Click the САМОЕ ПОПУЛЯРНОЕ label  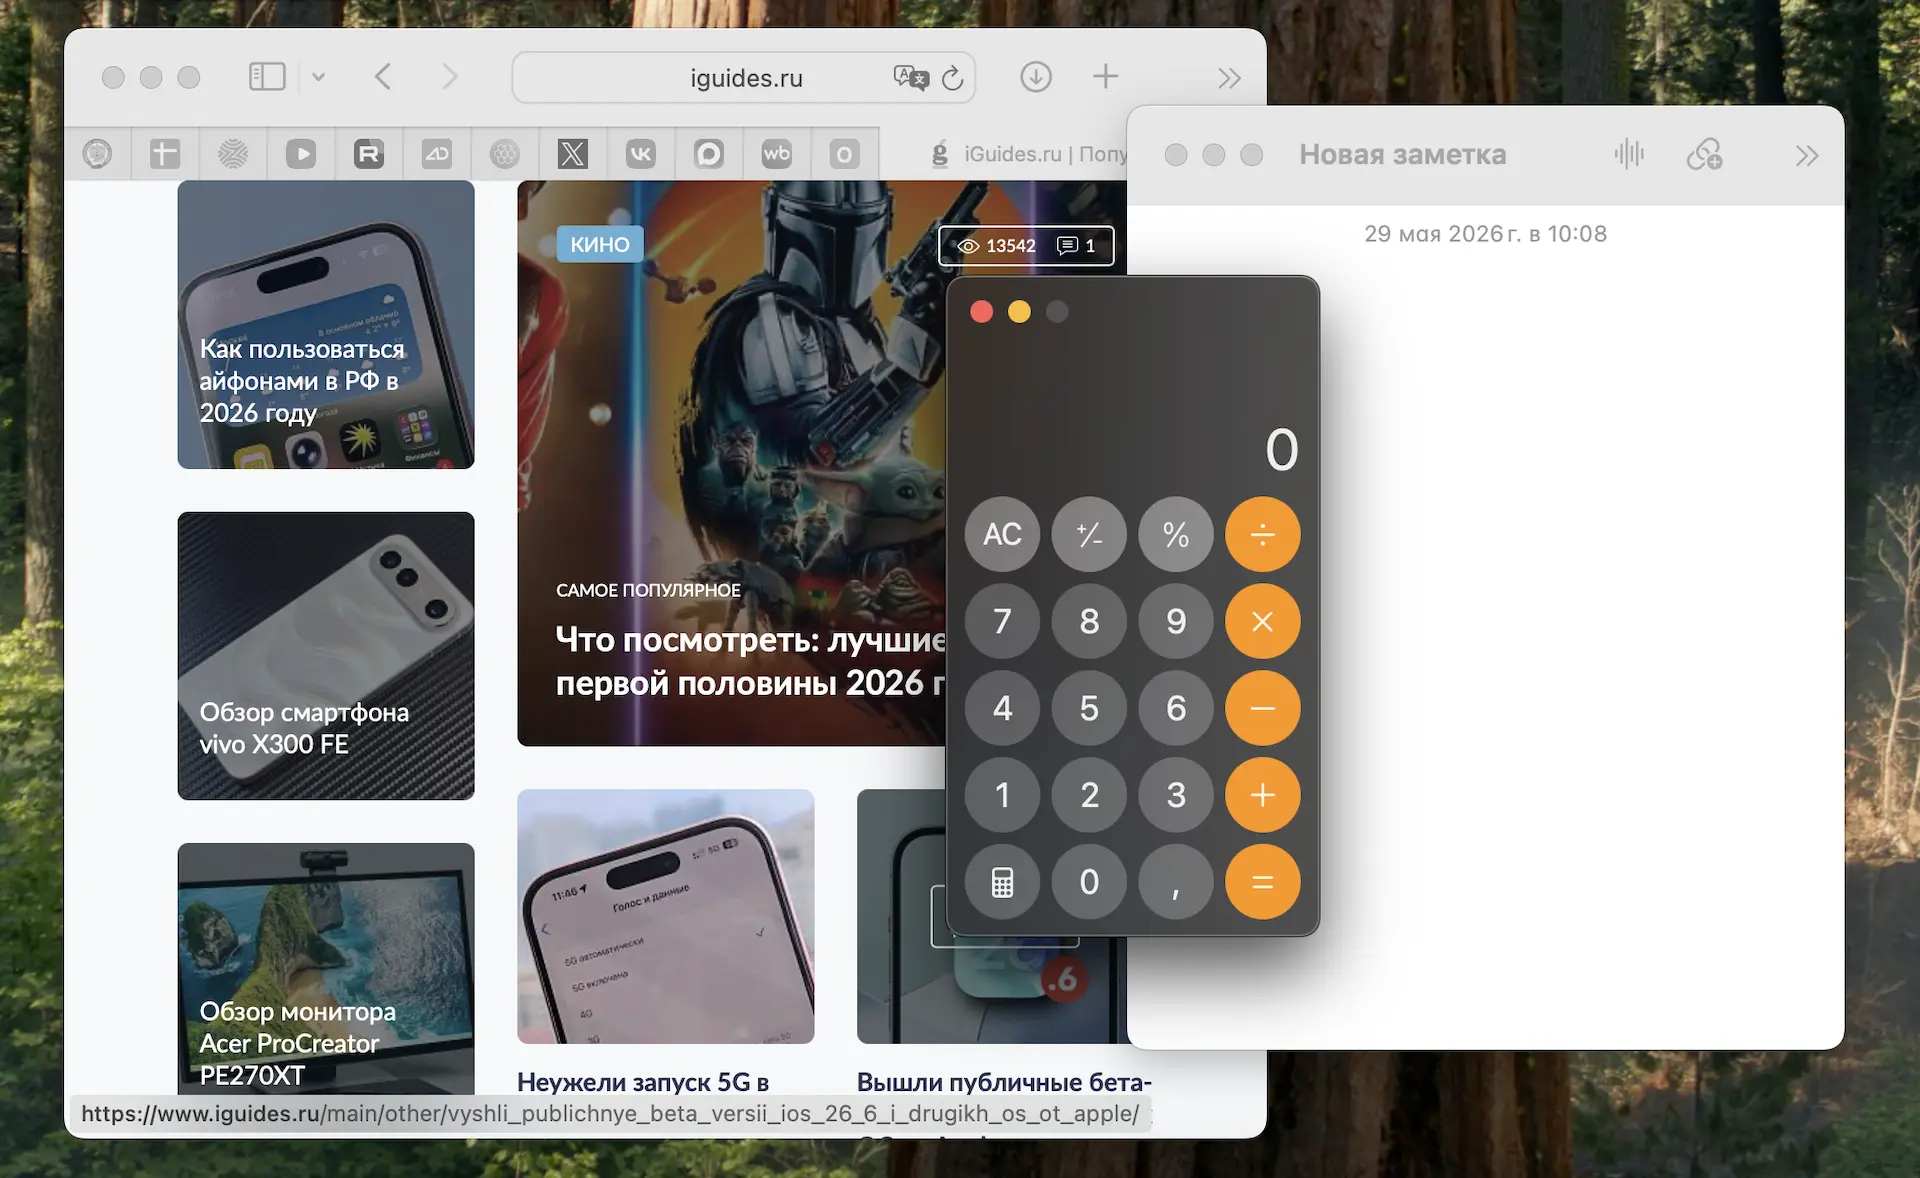648,590
